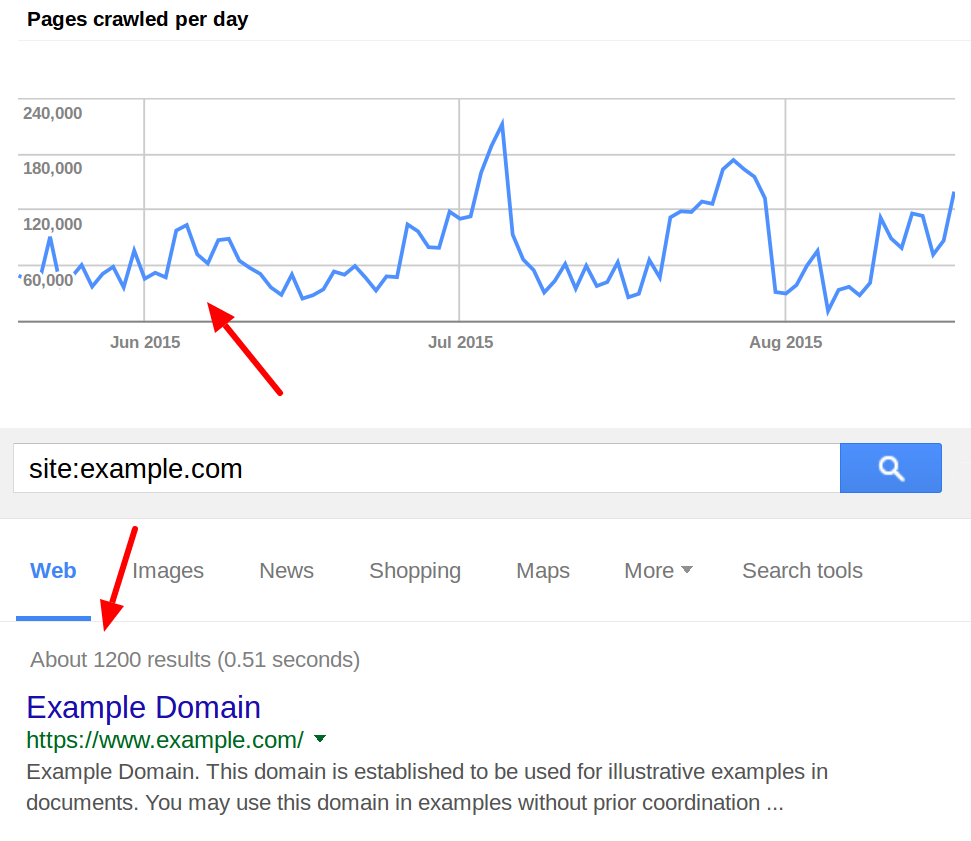
Task: Open the green arrow beside example.com URL
Action: (320, 740)
